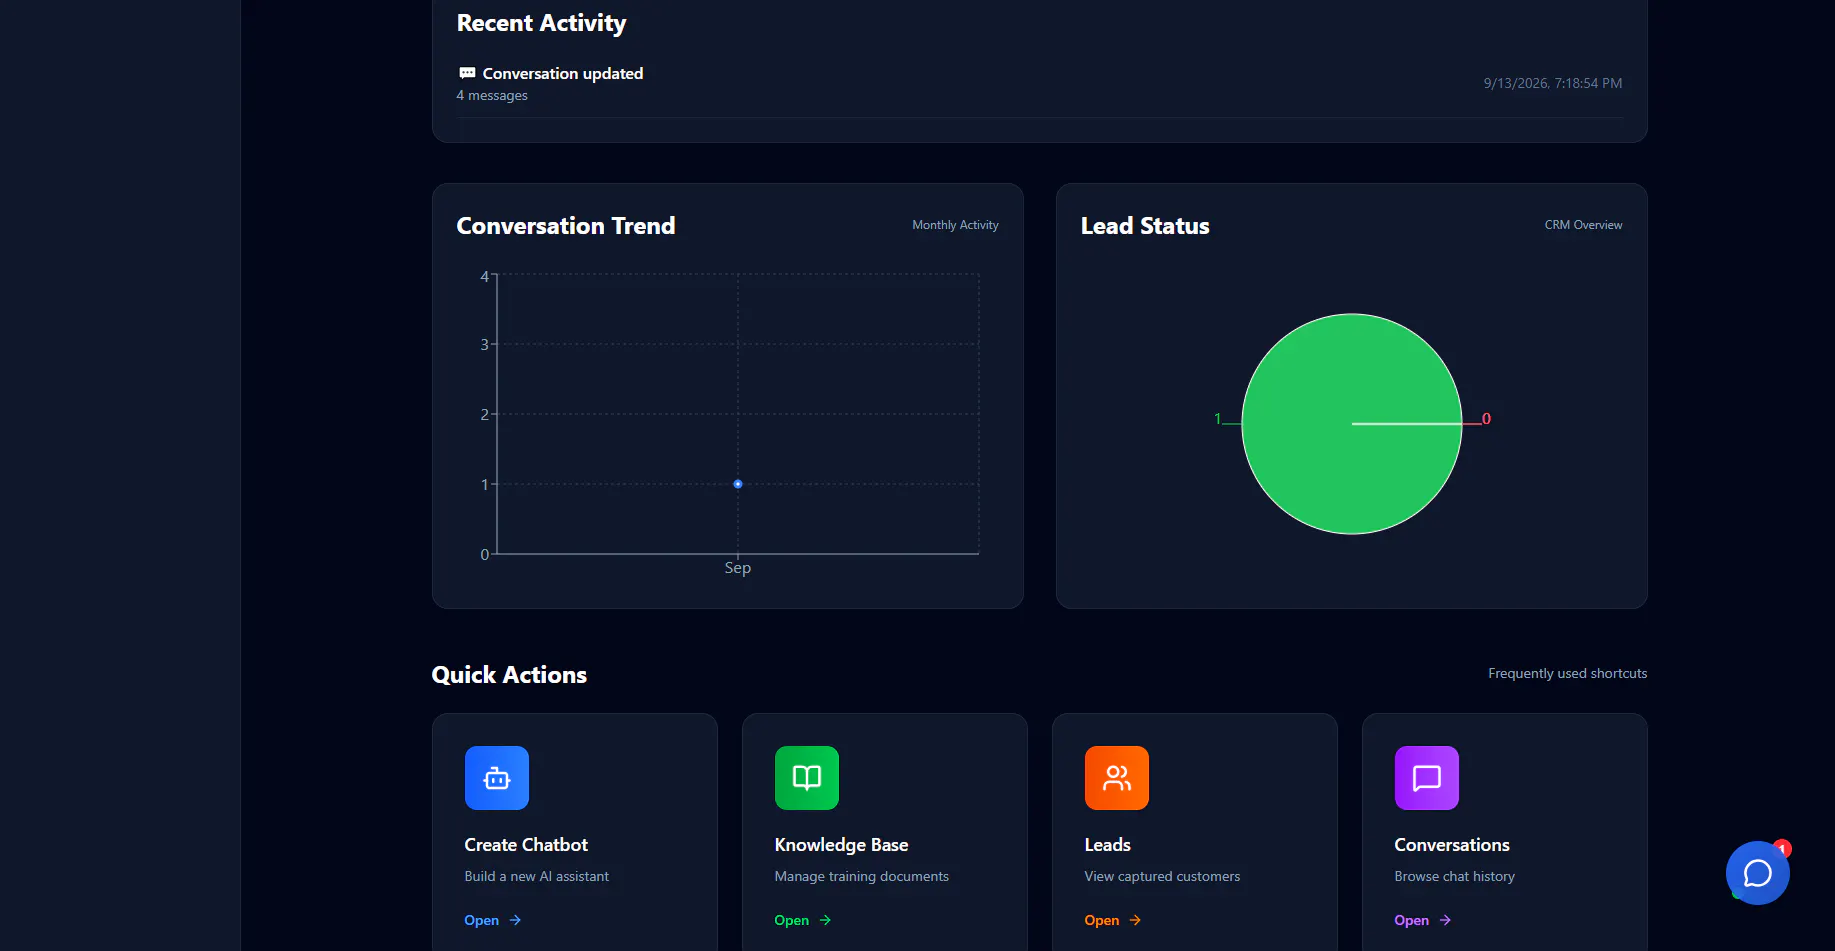Click the Recent Activity heading

(x=541, y=23)
